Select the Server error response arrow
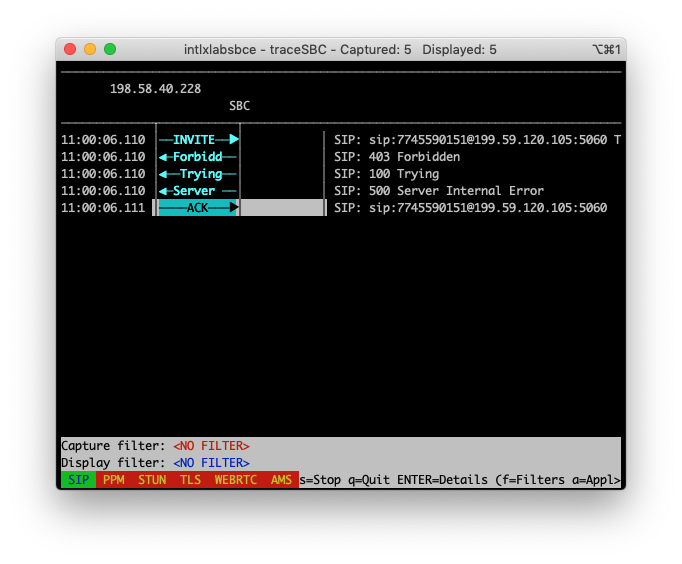Image resolution: width=682 pixels, height=564 pixels. 198,190
